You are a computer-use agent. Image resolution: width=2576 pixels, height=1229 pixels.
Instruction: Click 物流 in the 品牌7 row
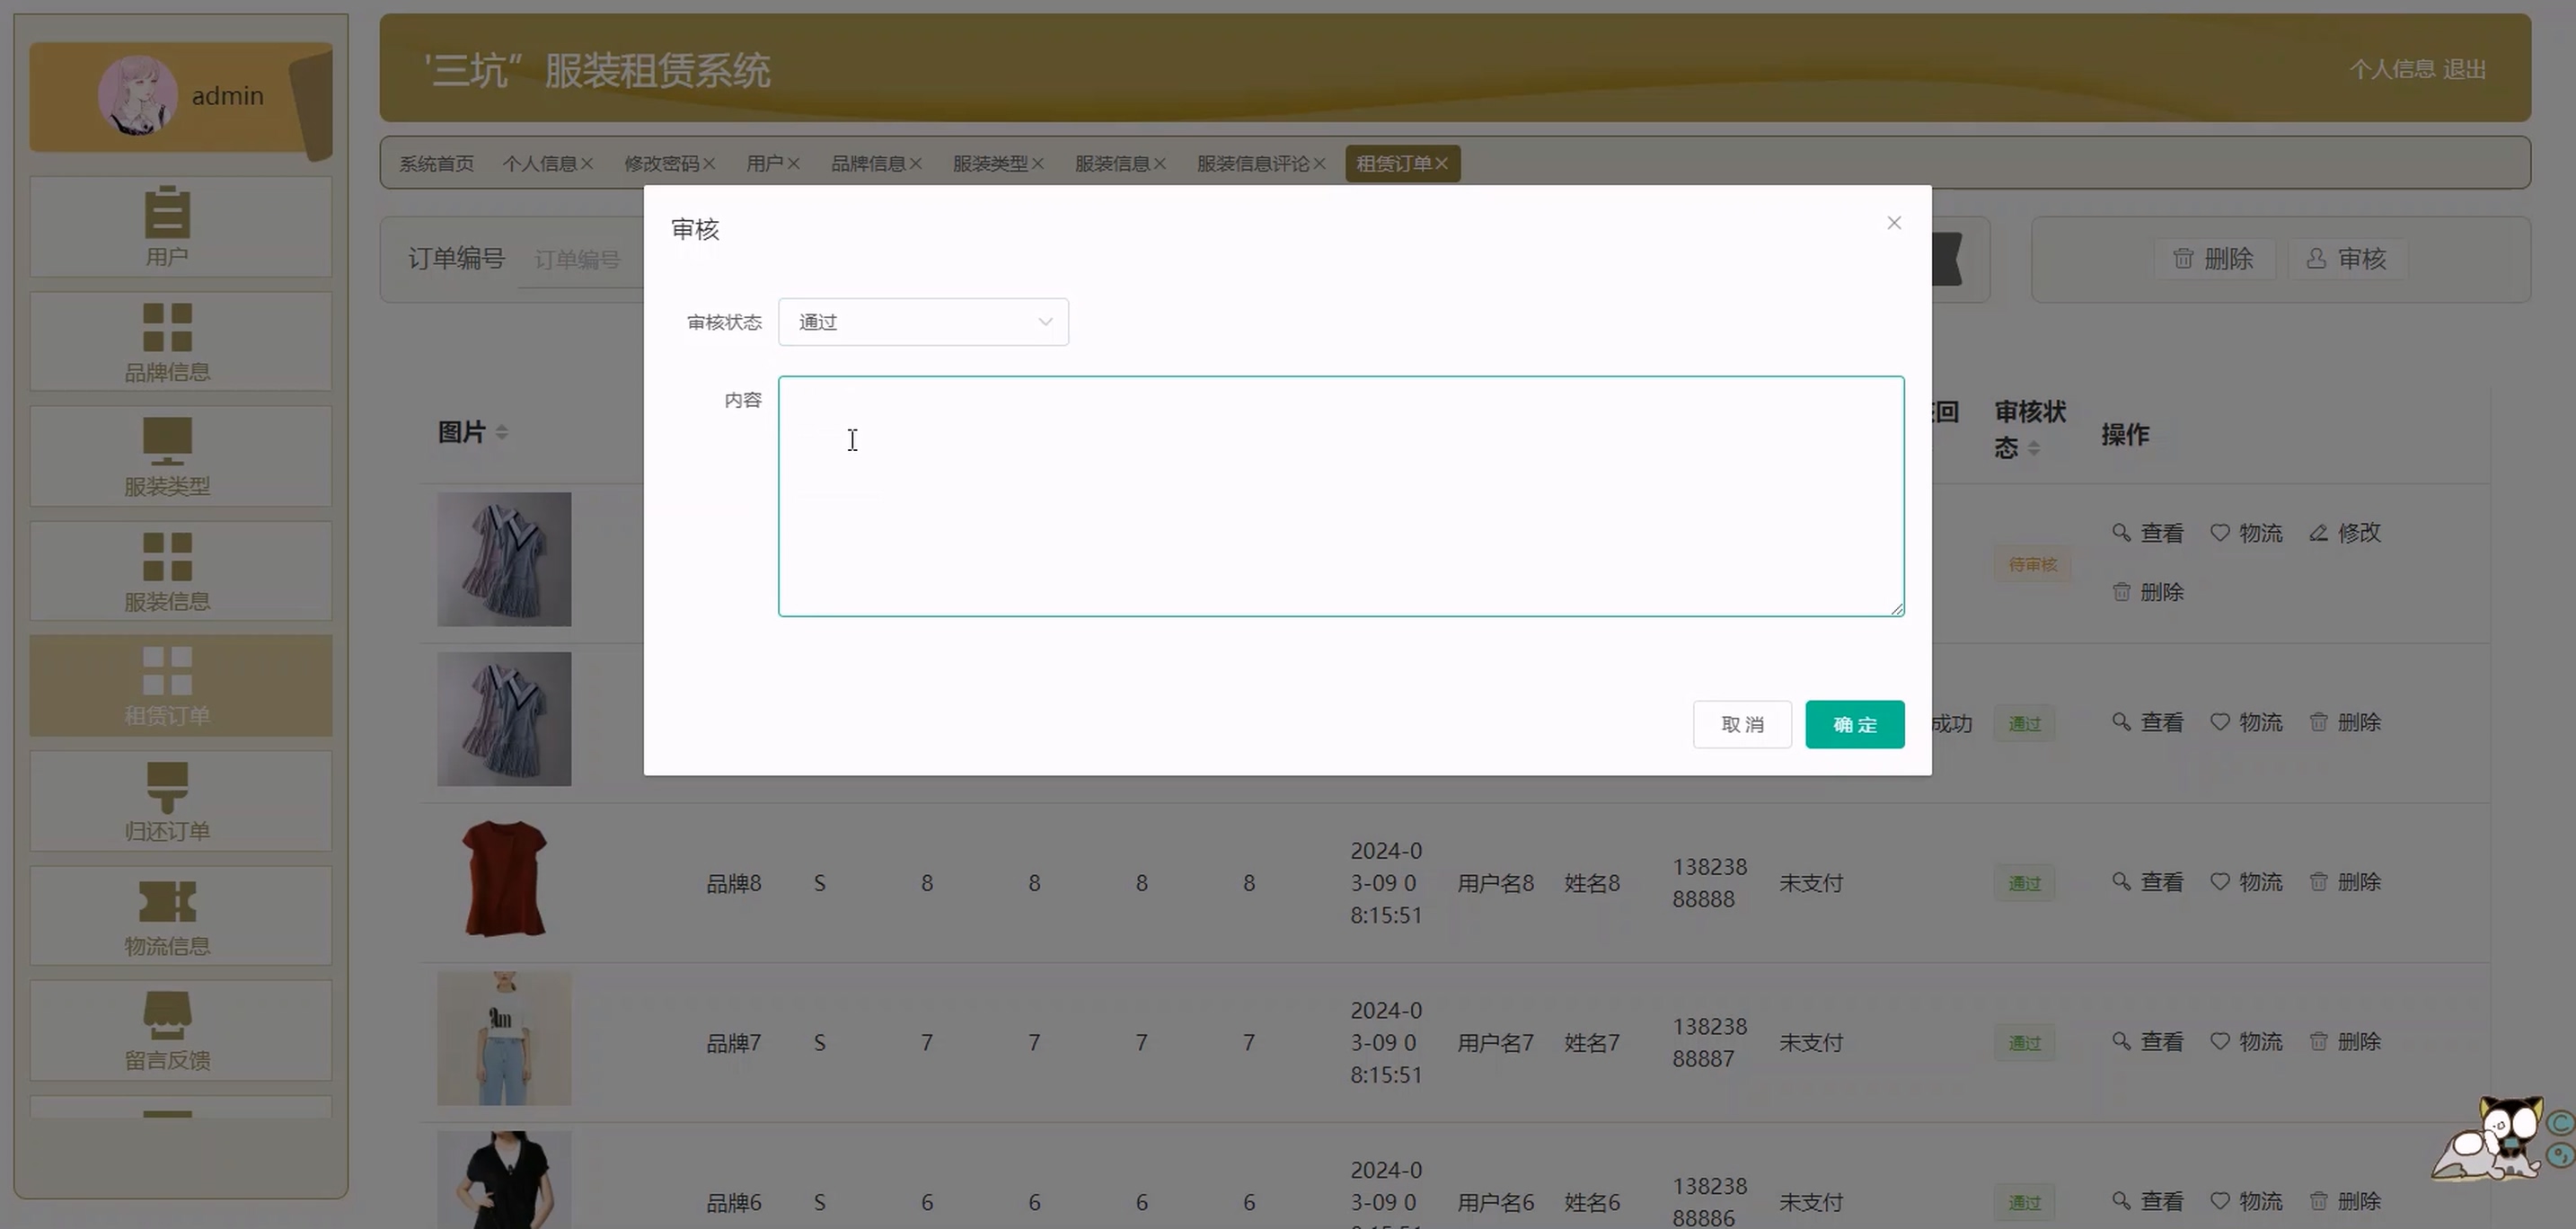(x=2246, y=1042)
